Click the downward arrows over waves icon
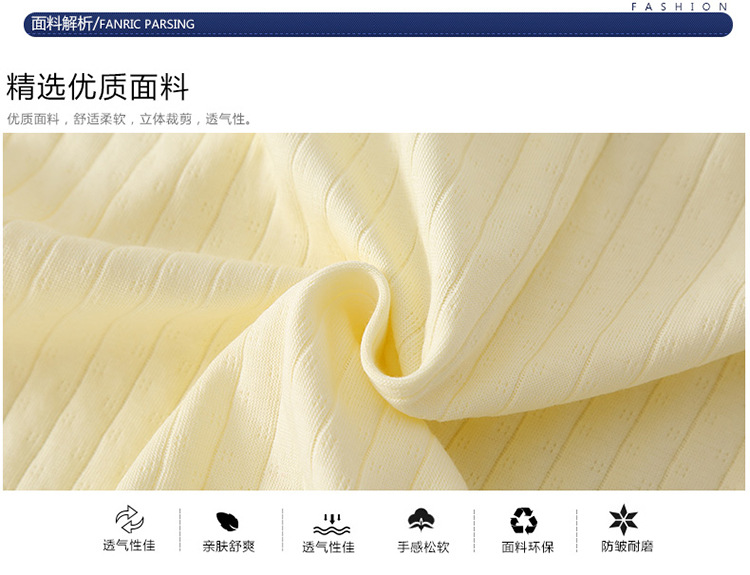Screen dimensions: 750x575 [x=331, y=525]
